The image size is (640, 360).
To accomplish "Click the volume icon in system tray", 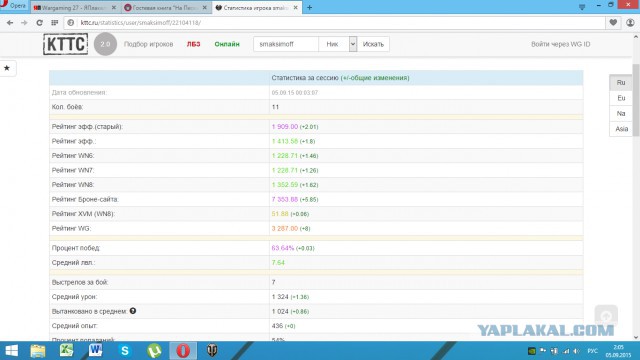I will coord(576,351).
